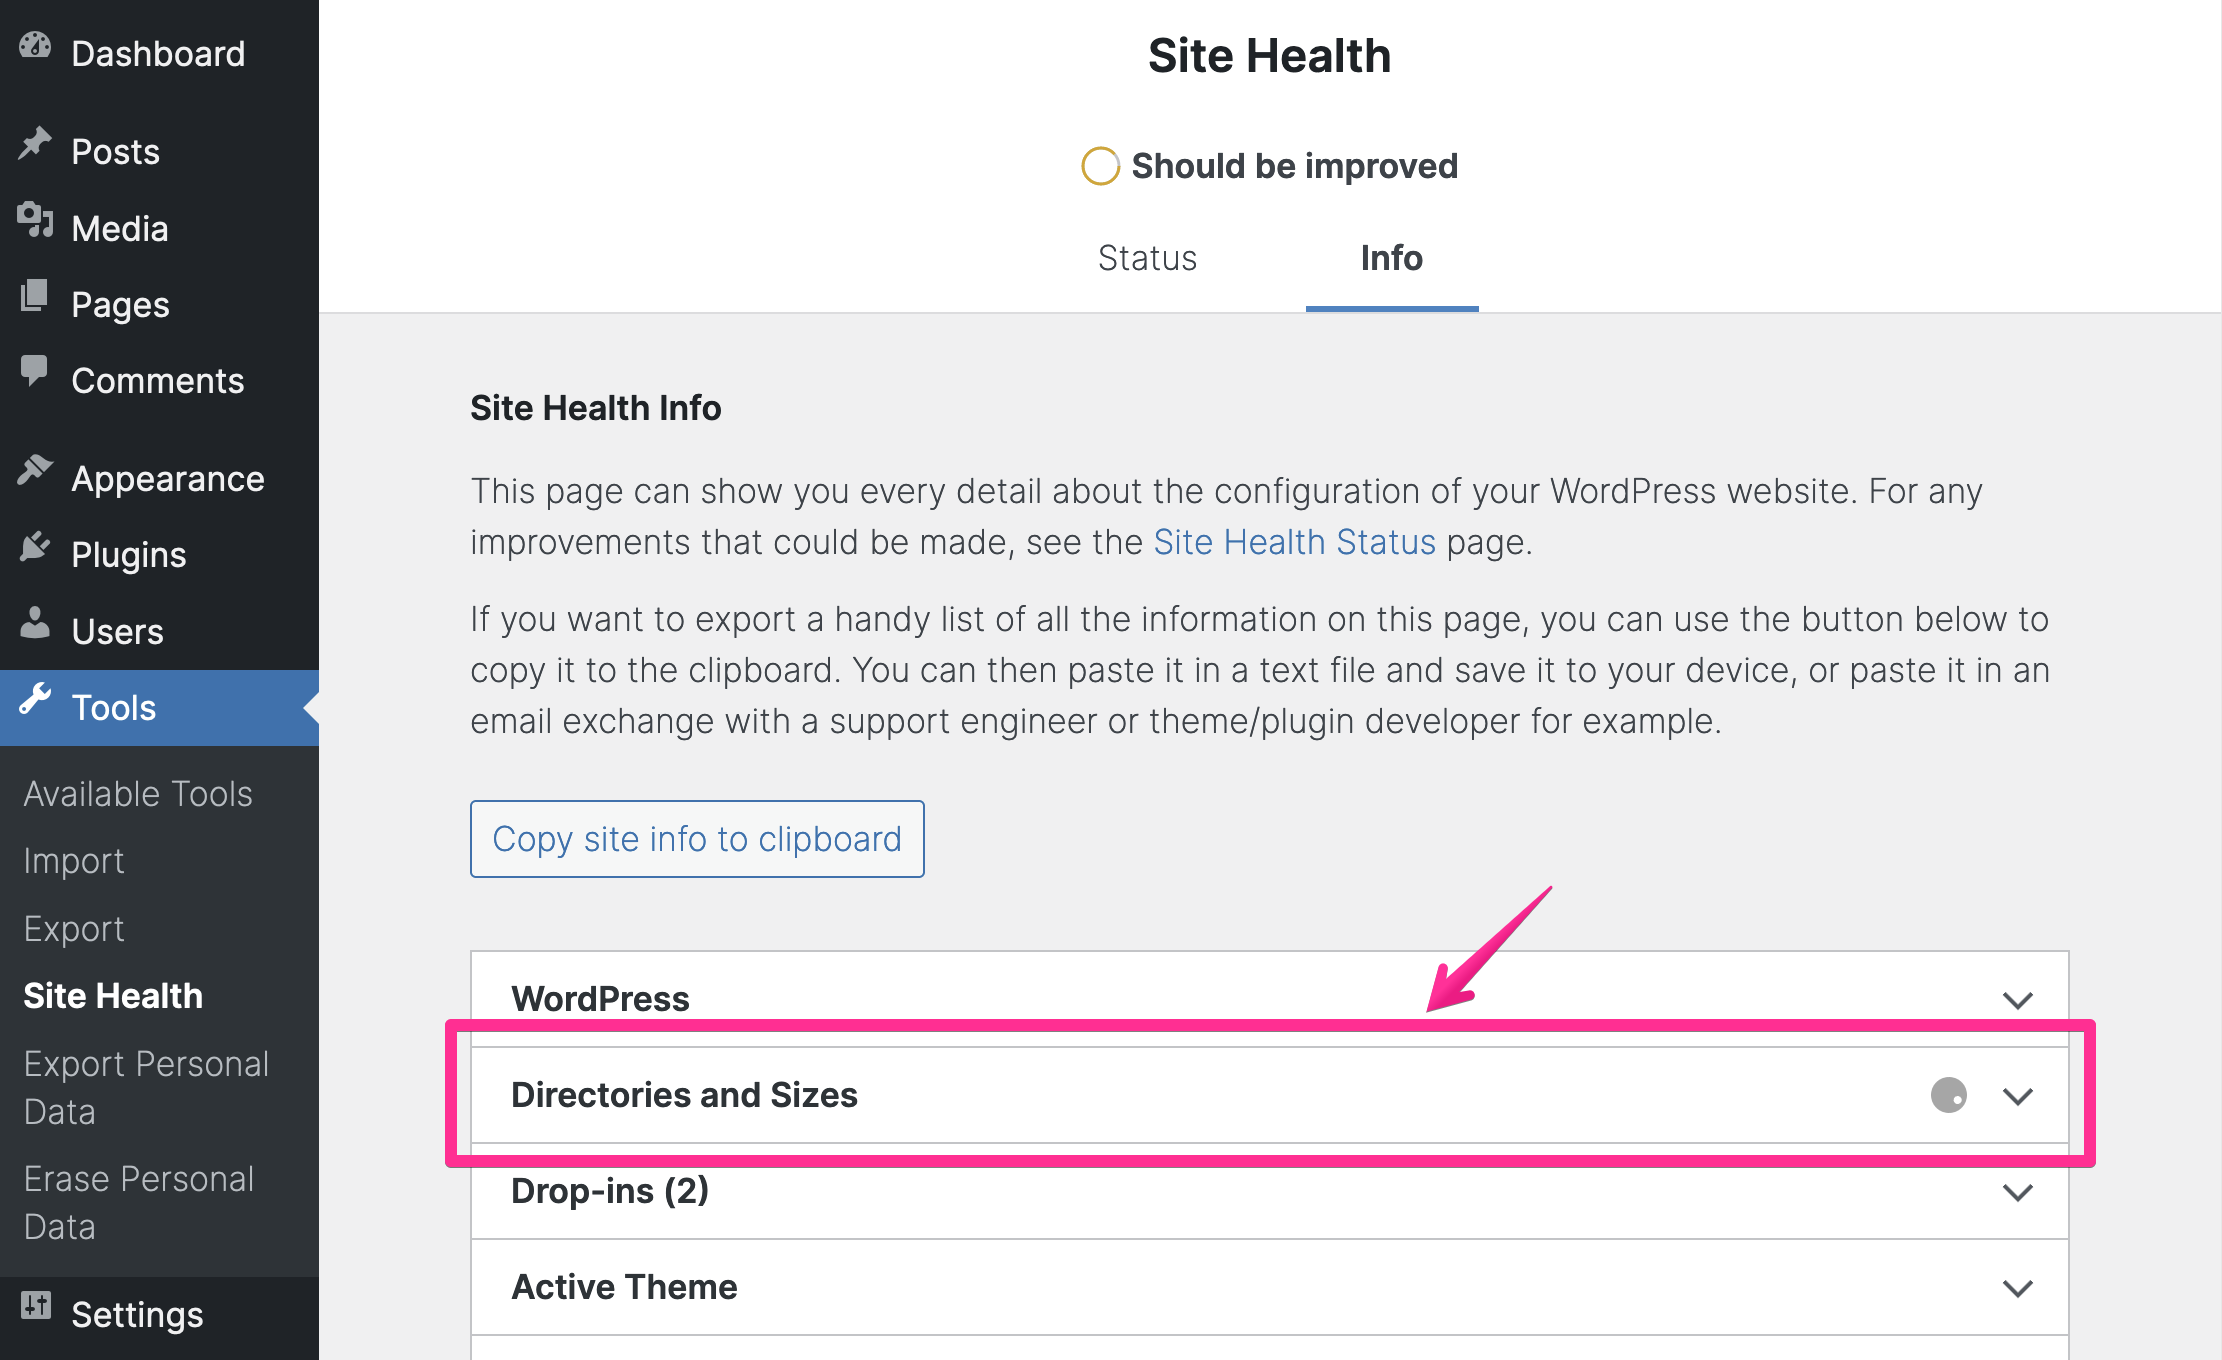Open Available Tools submenu item
The height and width of the screenshot is (1360, 2222).
pyautogui.click(x=138, y=794)
